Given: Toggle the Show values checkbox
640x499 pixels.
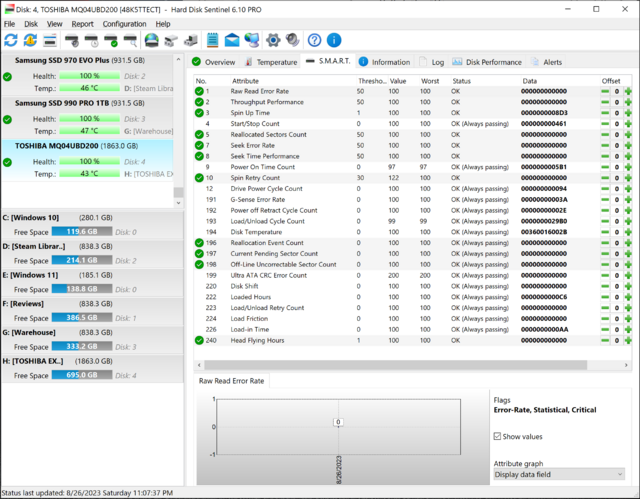Looking at the screenshot, I should click(x=499, y=436).
